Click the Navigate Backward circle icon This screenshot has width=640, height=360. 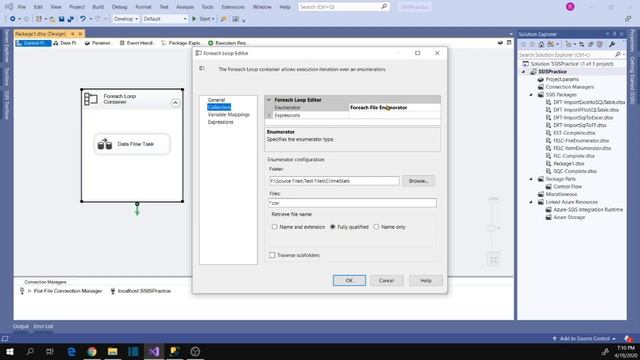coord(13,19)
